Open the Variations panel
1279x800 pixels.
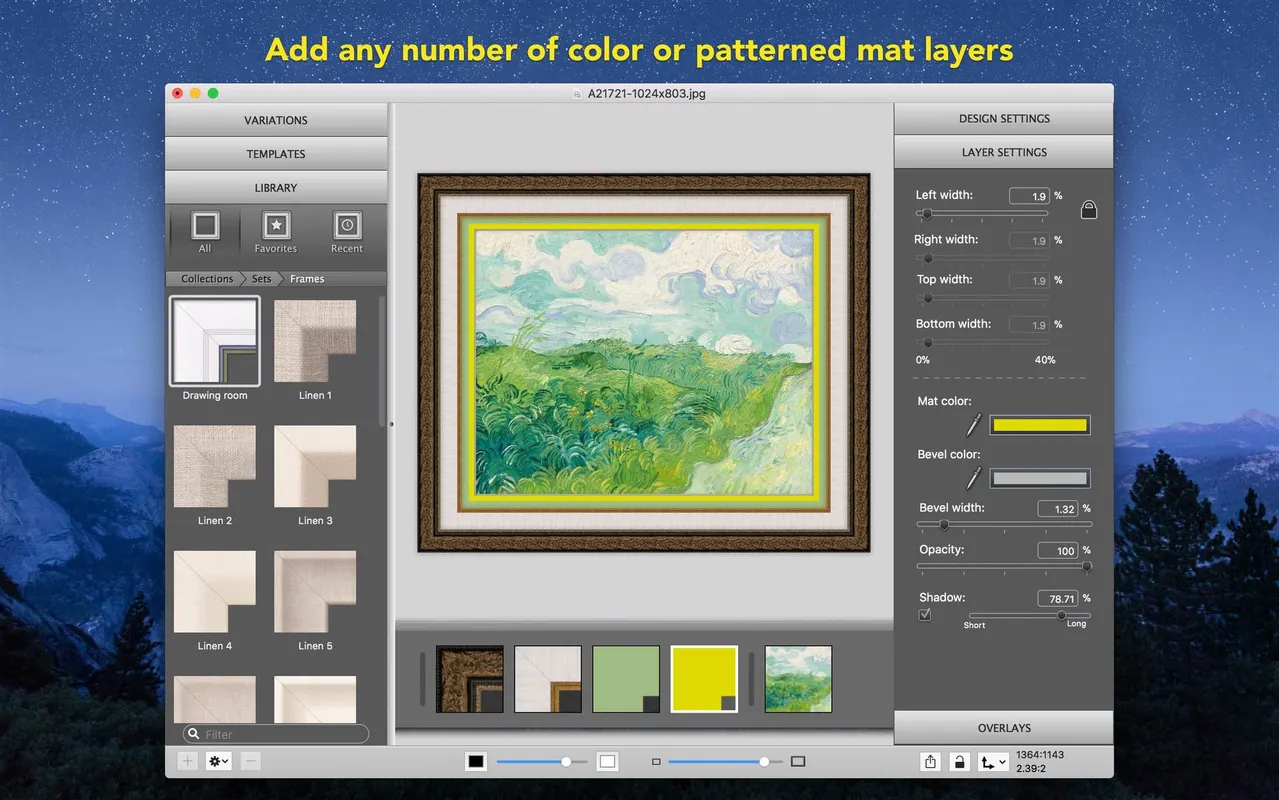tap(276, 119)
